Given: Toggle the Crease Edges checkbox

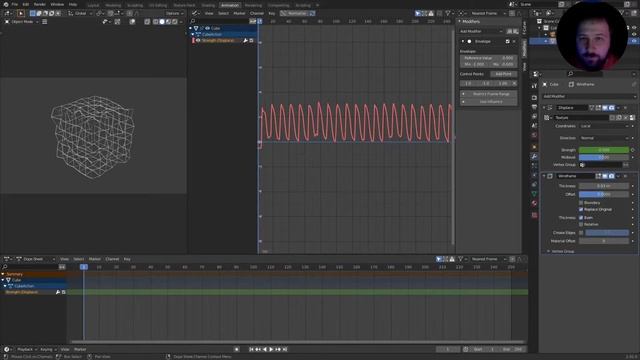Looking at the screenshot, I should point(581,233).
